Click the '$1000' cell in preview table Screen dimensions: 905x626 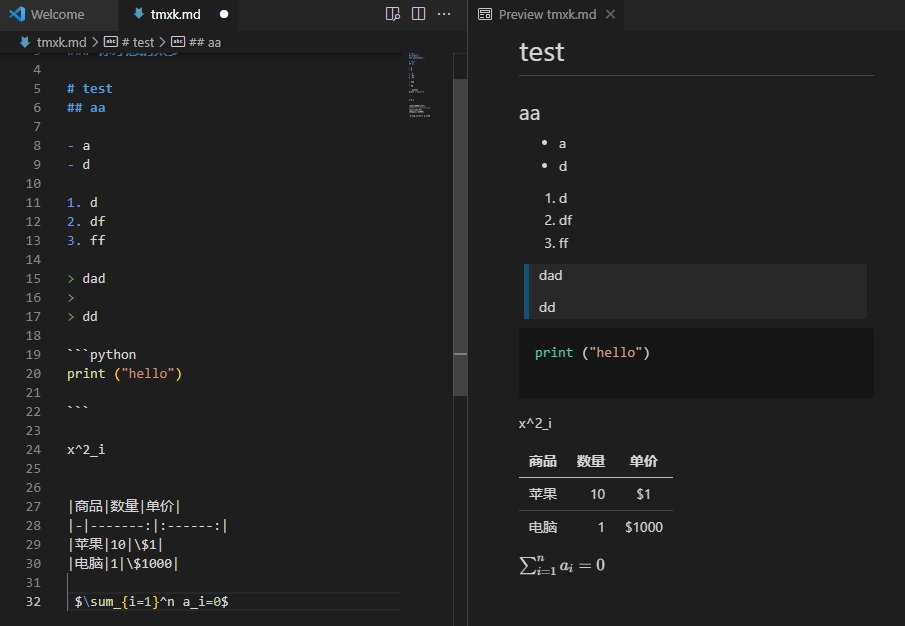[644, 527]
